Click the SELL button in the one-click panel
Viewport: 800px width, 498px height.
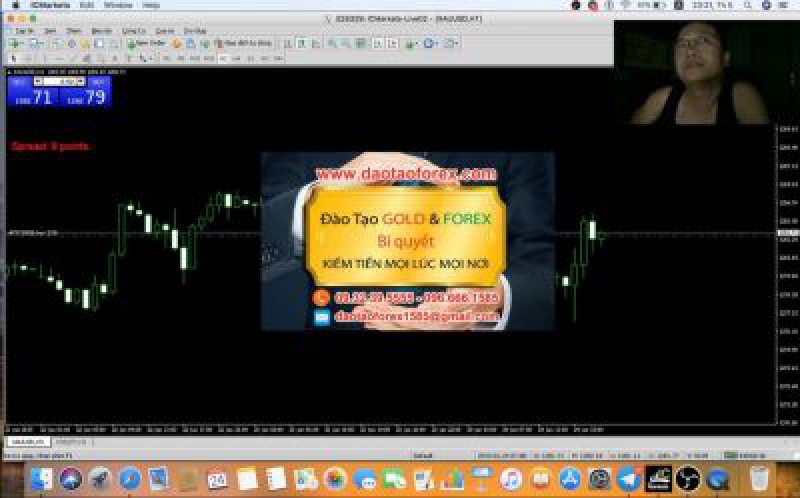click(19, 82)
